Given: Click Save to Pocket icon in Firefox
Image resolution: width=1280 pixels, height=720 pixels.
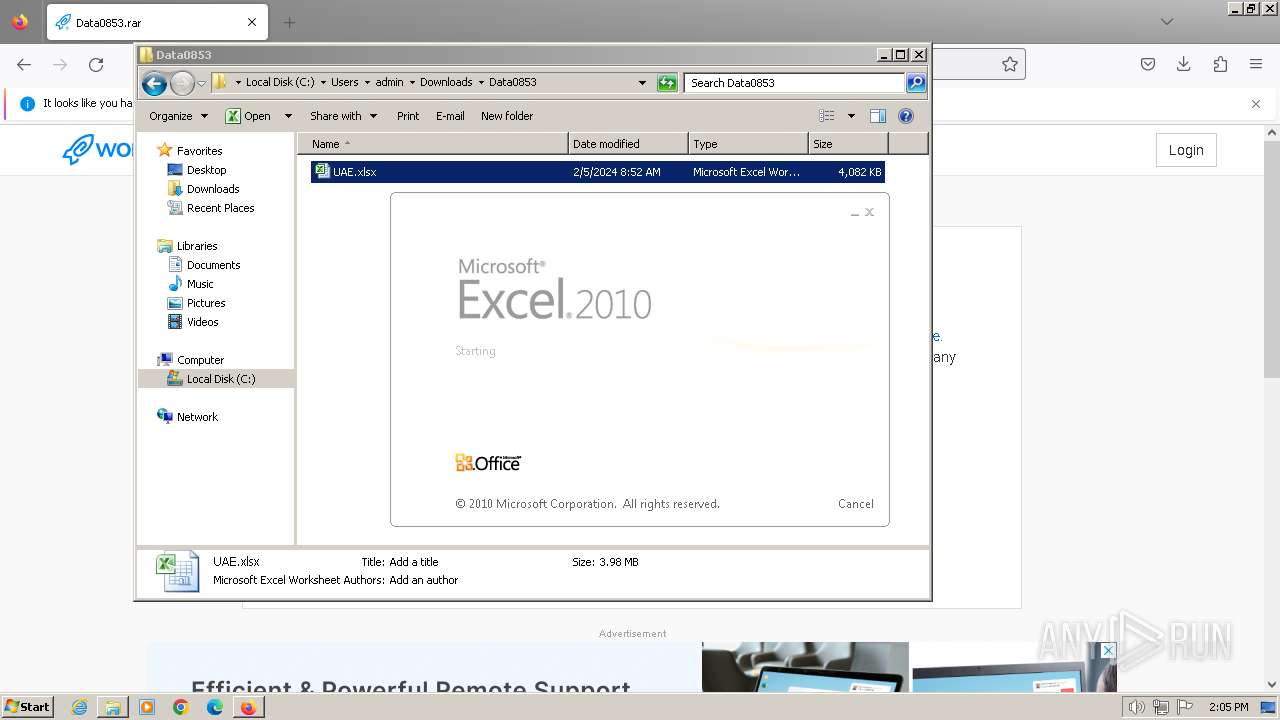Looking at the screenshot, I should 1148,65.
